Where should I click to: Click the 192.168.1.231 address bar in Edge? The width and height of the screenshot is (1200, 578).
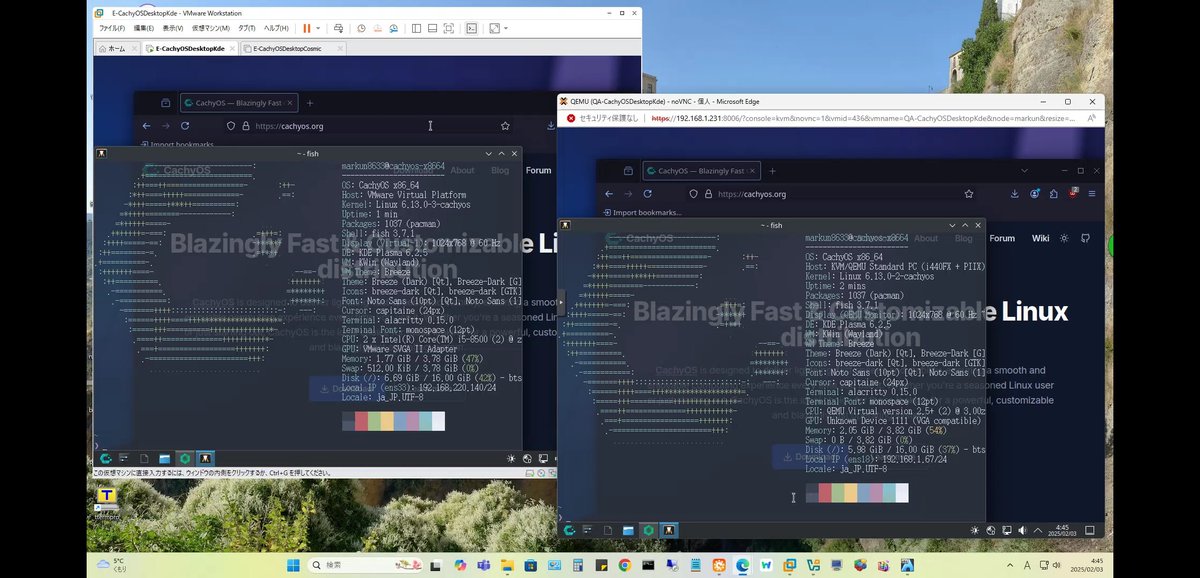864,117
